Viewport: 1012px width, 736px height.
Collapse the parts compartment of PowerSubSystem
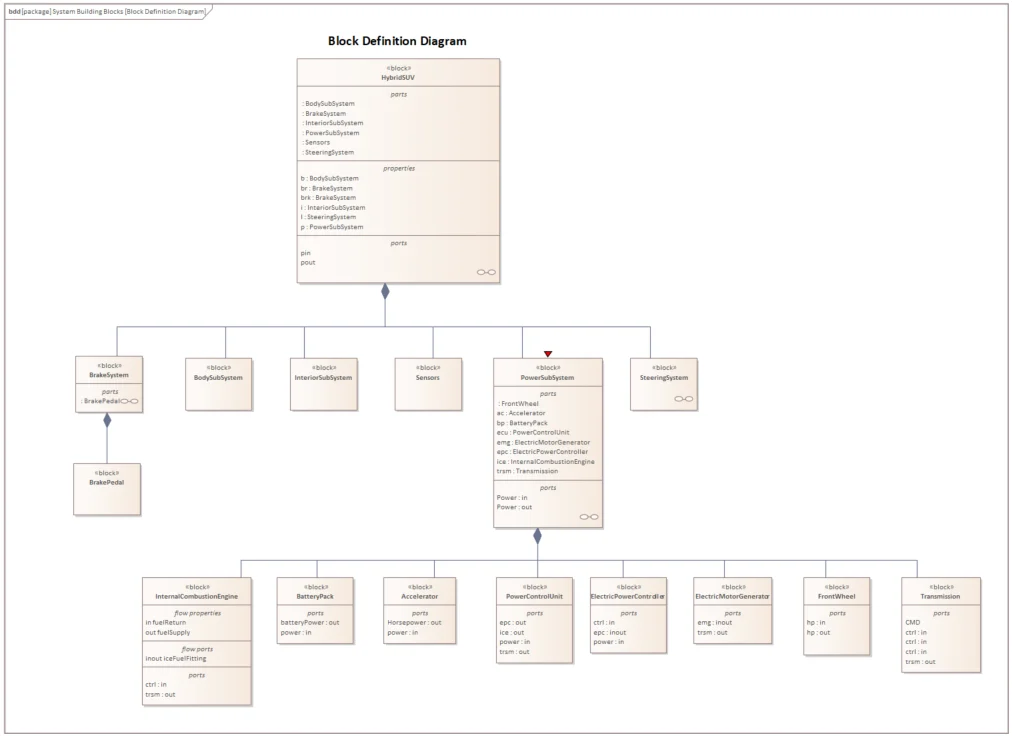[x=548, y=393]
